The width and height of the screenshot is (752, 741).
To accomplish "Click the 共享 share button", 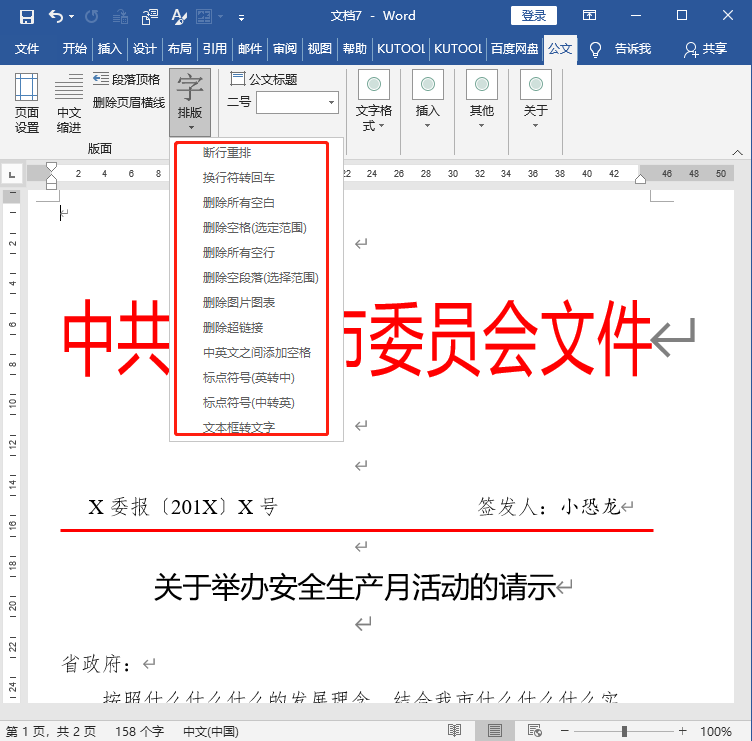I will pos(705,48).
